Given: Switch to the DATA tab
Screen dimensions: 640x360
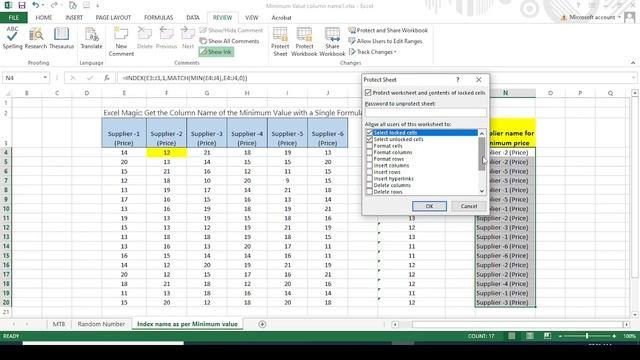Looking at the screenshot, I should 193,18.
